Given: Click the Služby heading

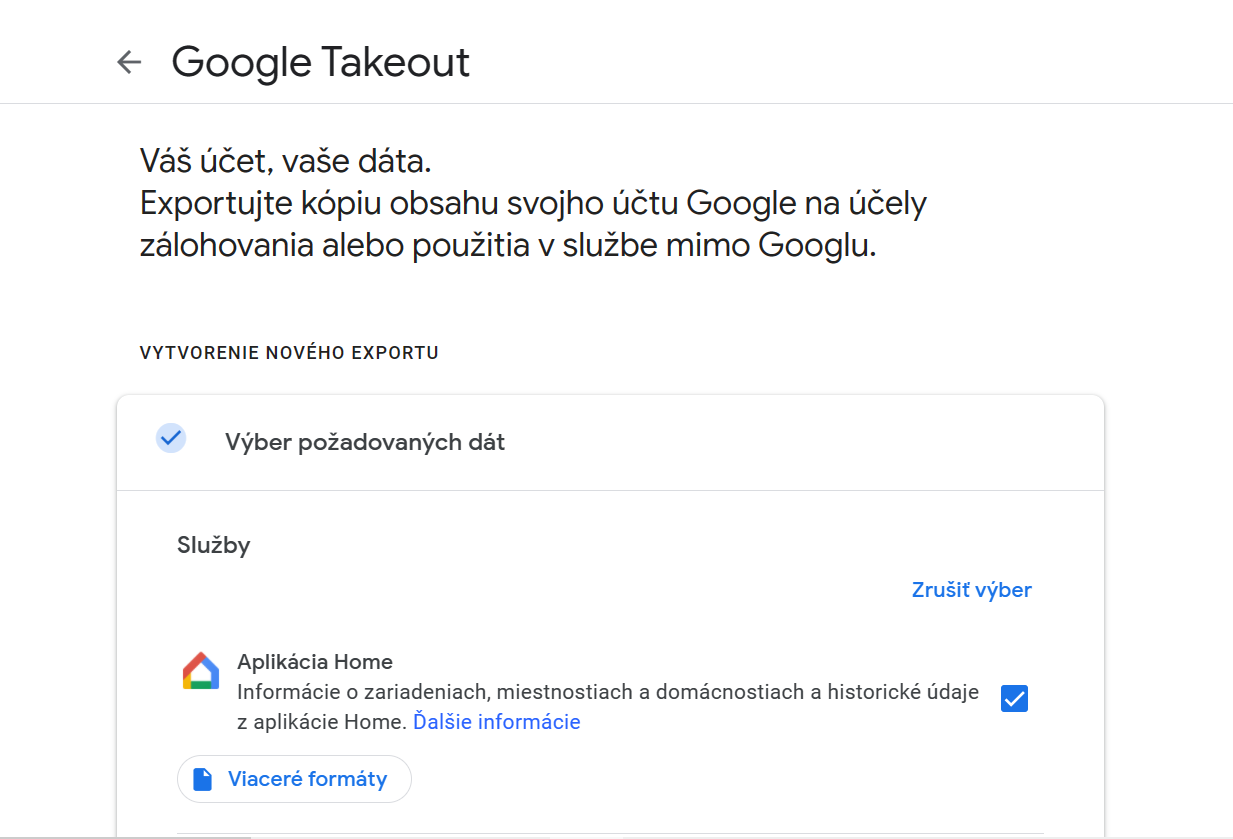Looking at the screenshot, I should coord(214,545).
